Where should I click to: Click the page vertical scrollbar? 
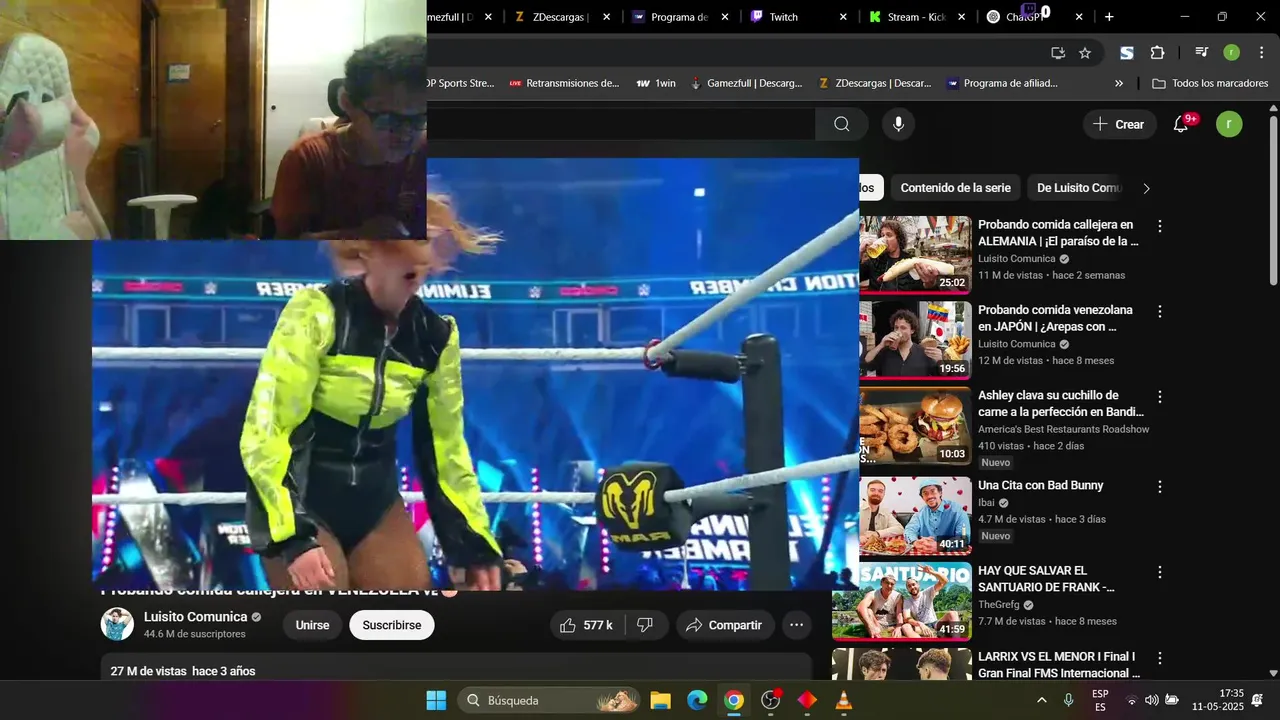tap(1273, 200)
